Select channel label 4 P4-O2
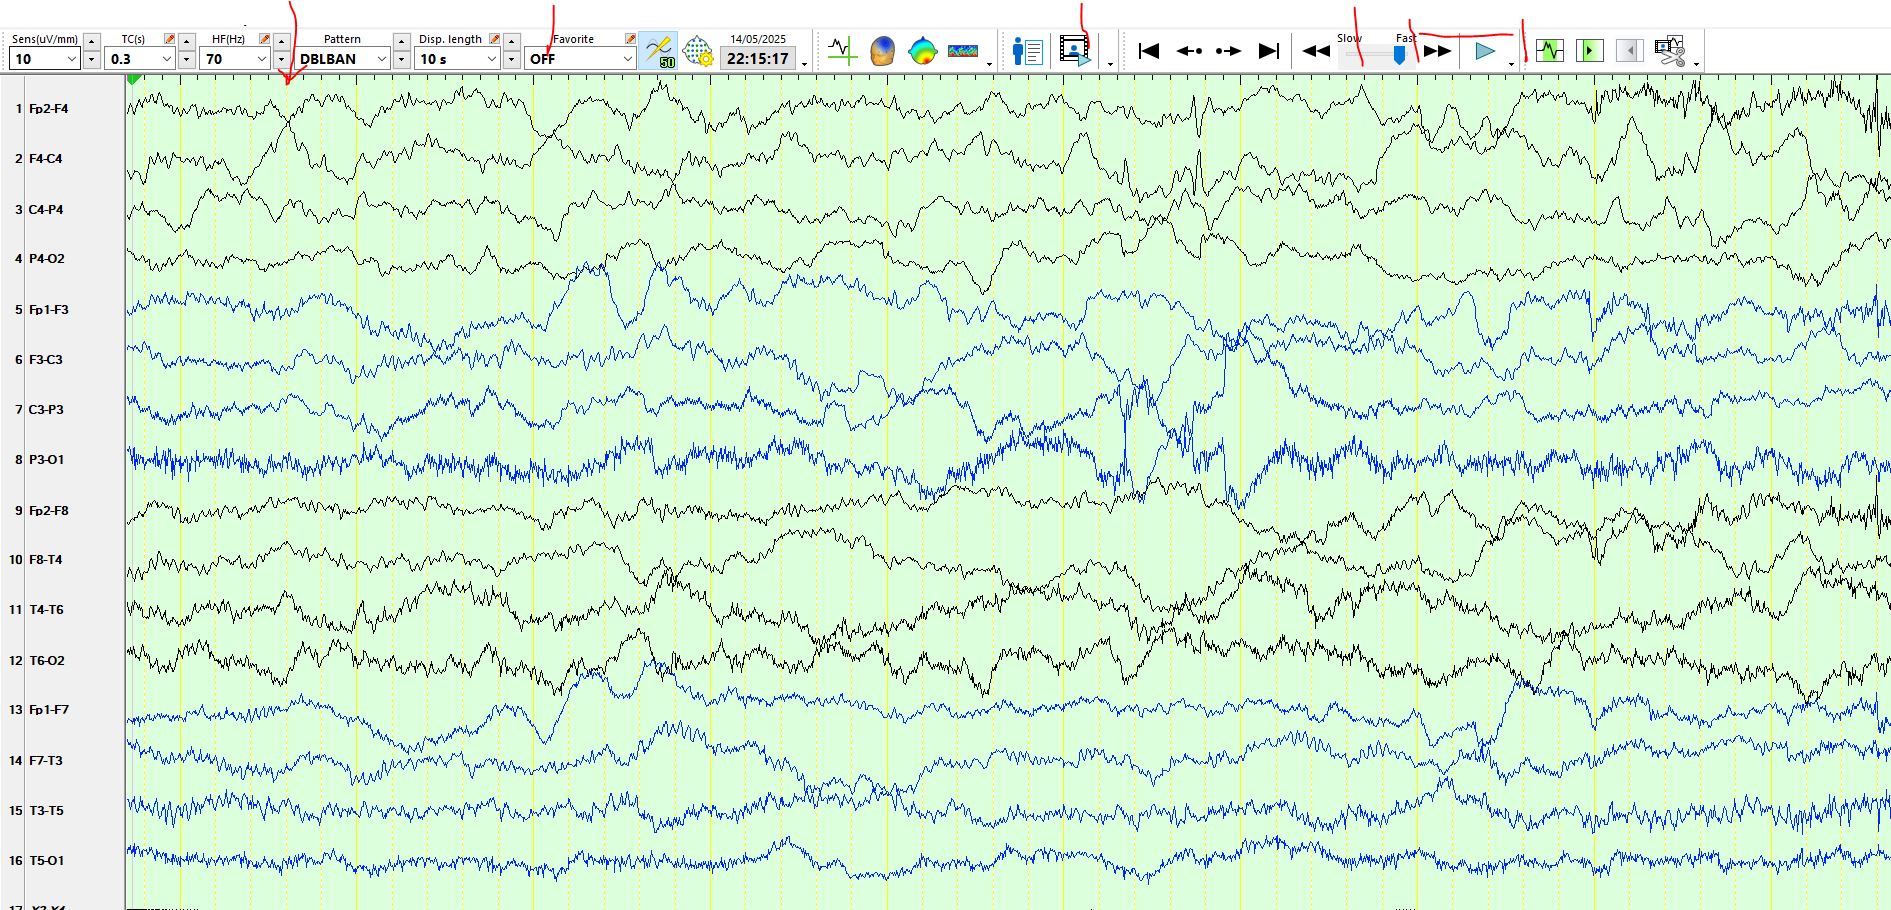 pos(39,259)
